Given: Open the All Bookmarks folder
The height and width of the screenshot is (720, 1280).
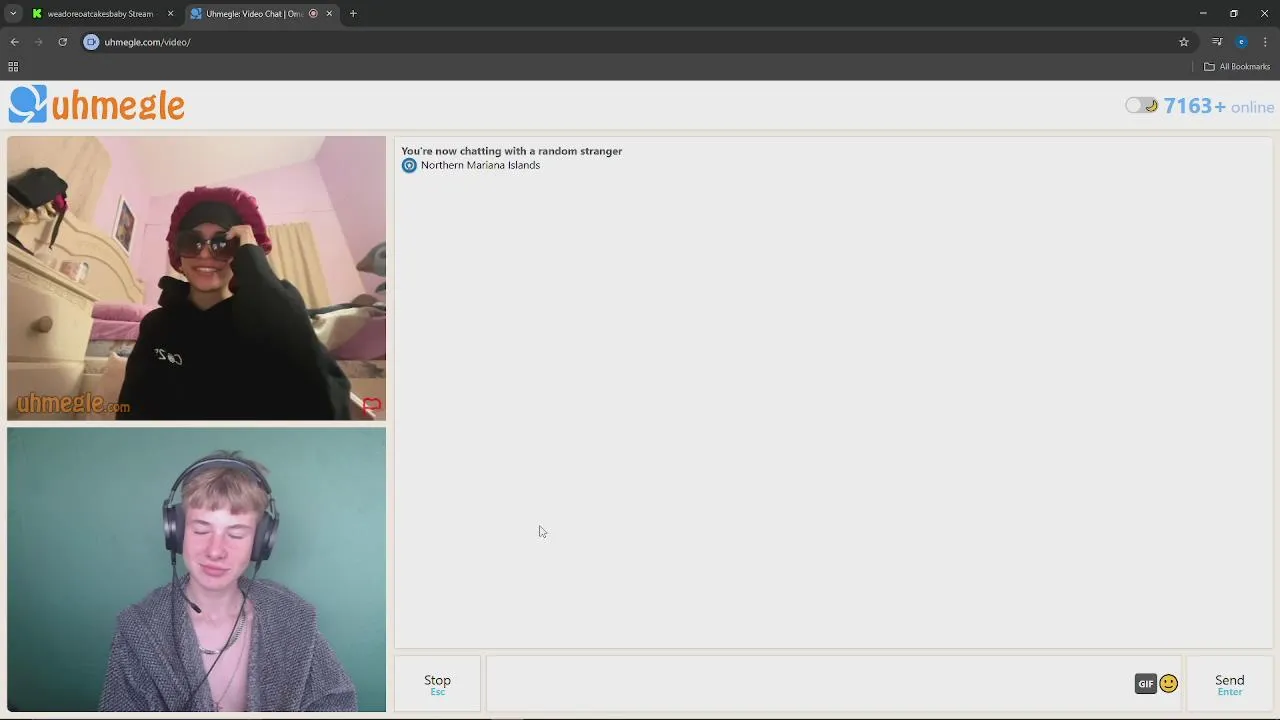Looking at the screenshot, I should tap(1237, 67).
